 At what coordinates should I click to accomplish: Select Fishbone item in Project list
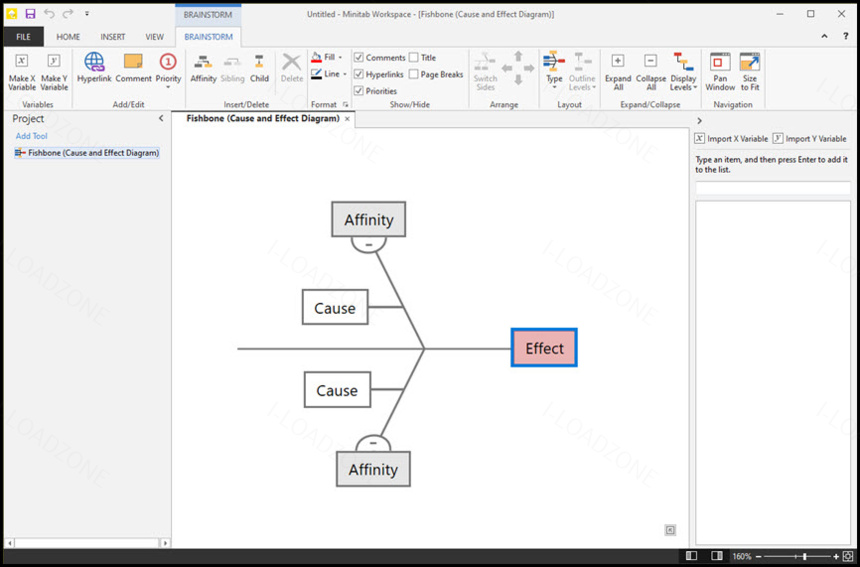[87, 153]
